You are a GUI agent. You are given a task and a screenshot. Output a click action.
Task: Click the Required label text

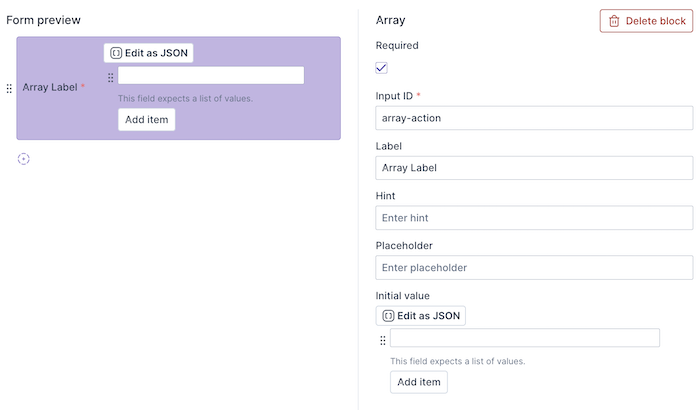[x=397, y=45]
